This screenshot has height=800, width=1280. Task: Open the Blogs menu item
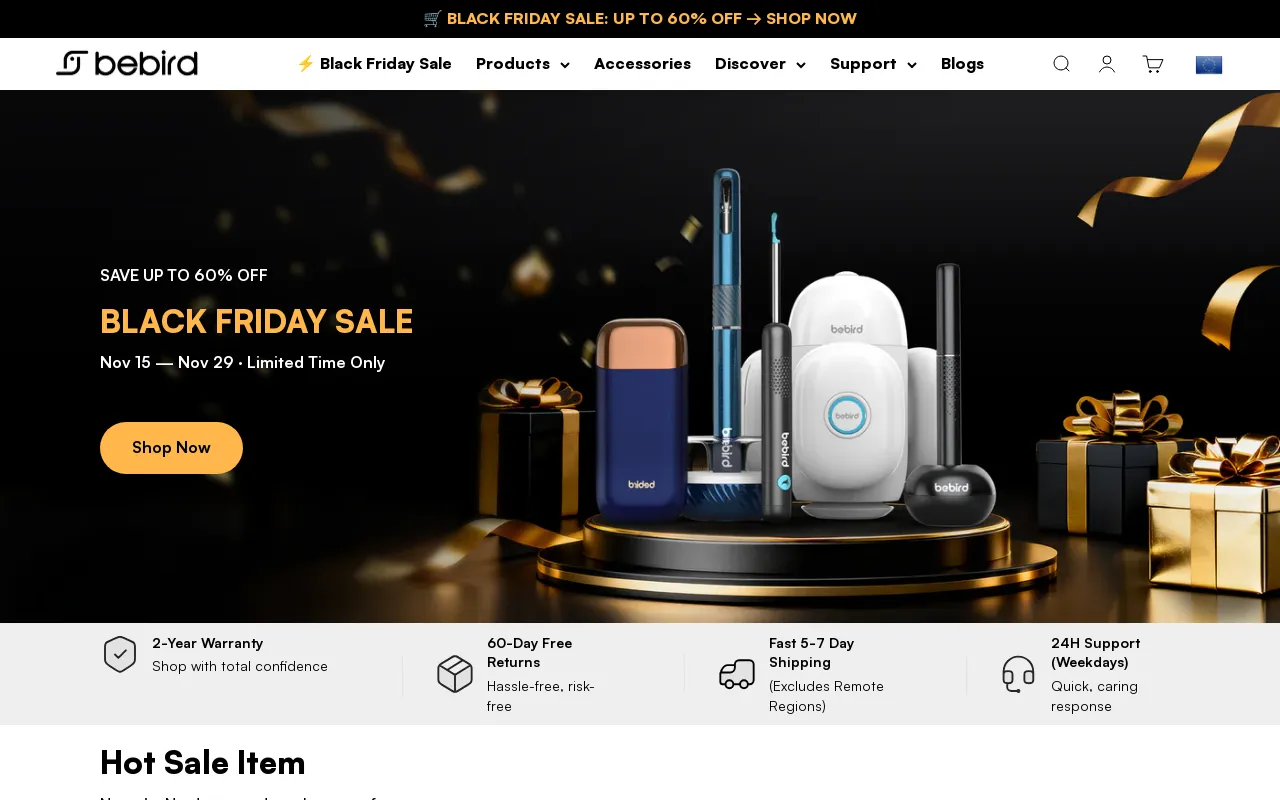[962, 64]
